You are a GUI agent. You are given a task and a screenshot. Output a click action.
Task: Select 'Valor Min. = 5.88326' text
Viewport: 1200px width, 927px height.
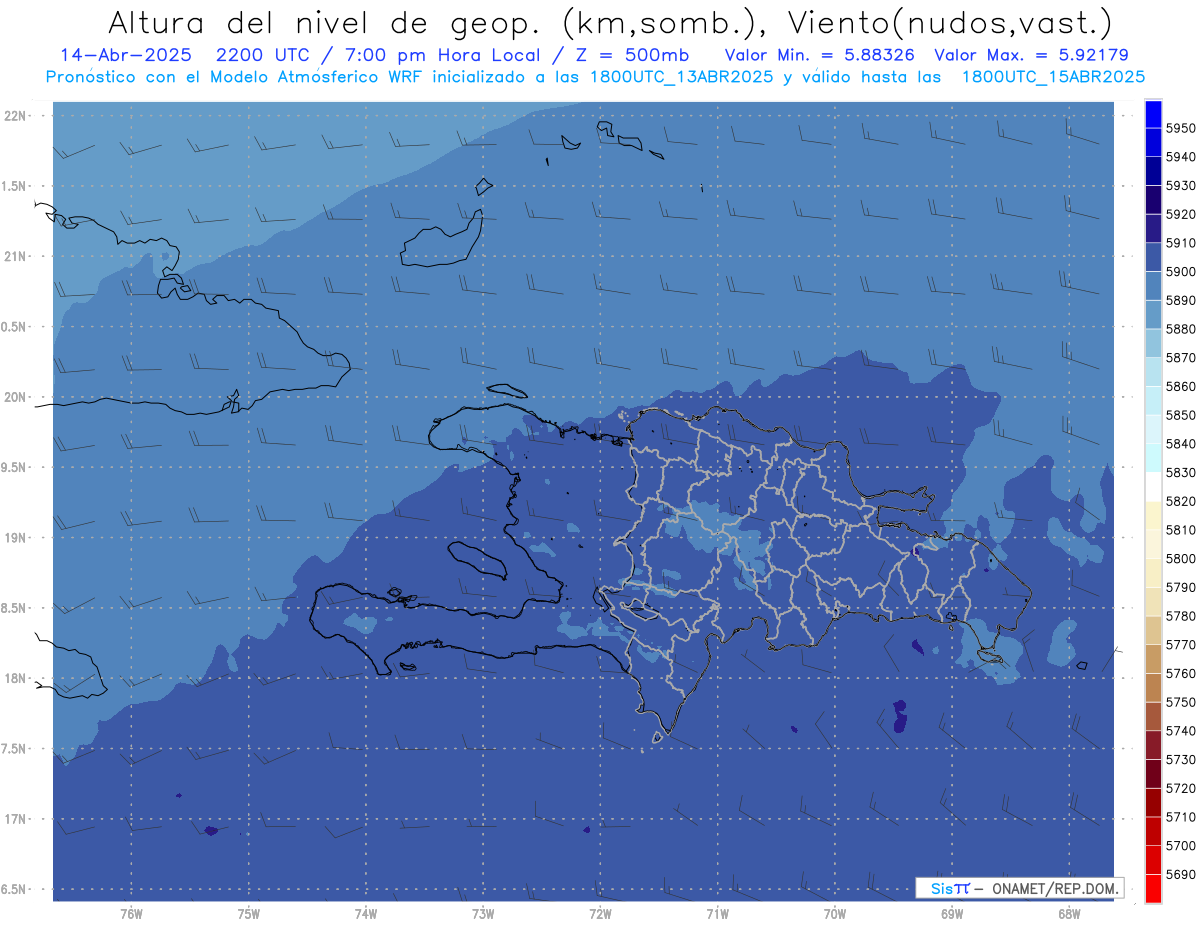[x=819, y=55]
